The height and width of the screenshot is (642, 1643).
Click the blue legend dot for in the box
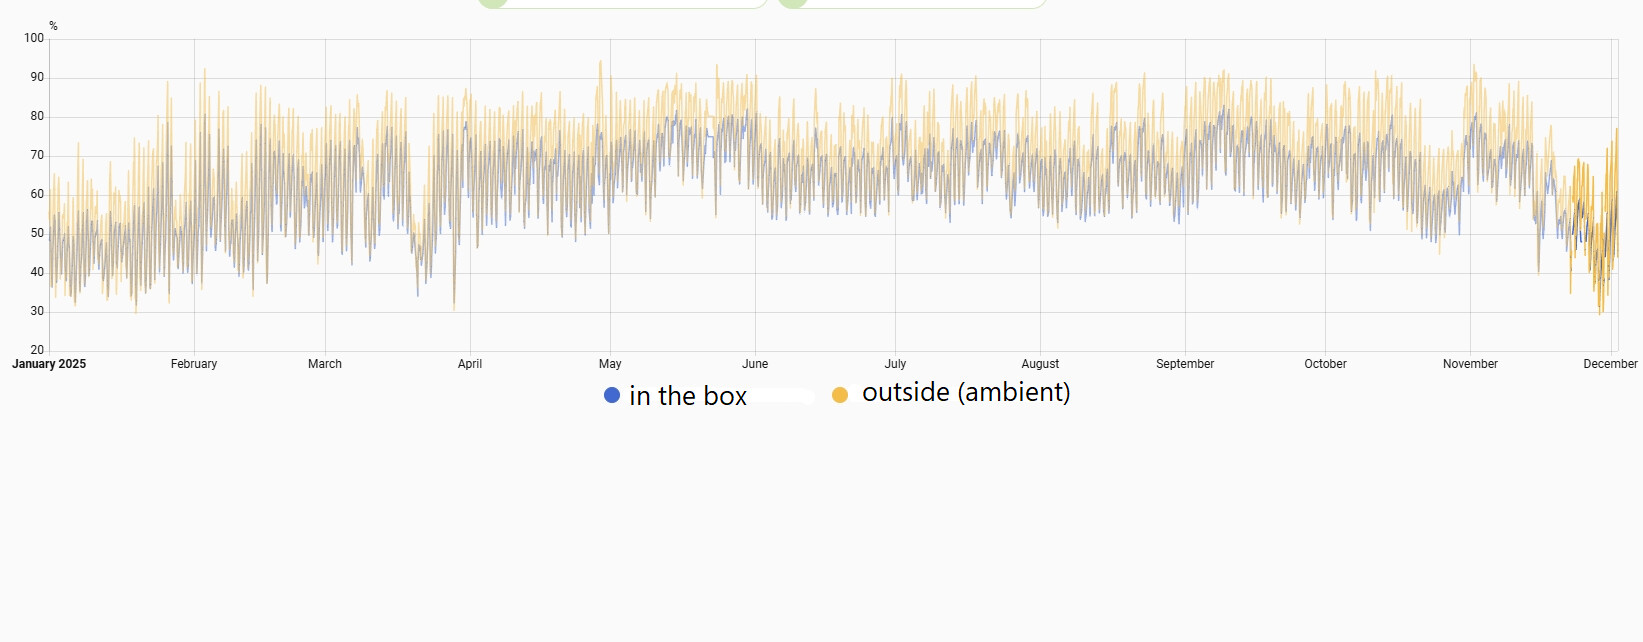click(x=612, y=396)
